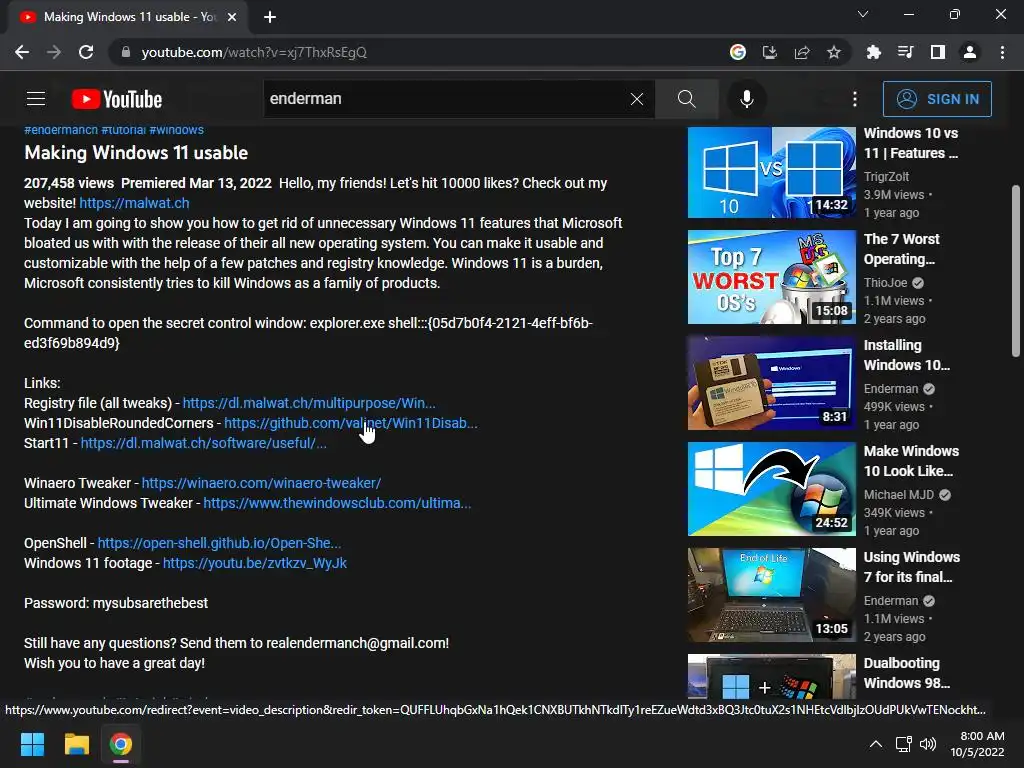
Task: Click the magnifier search button
Action: 686,99
